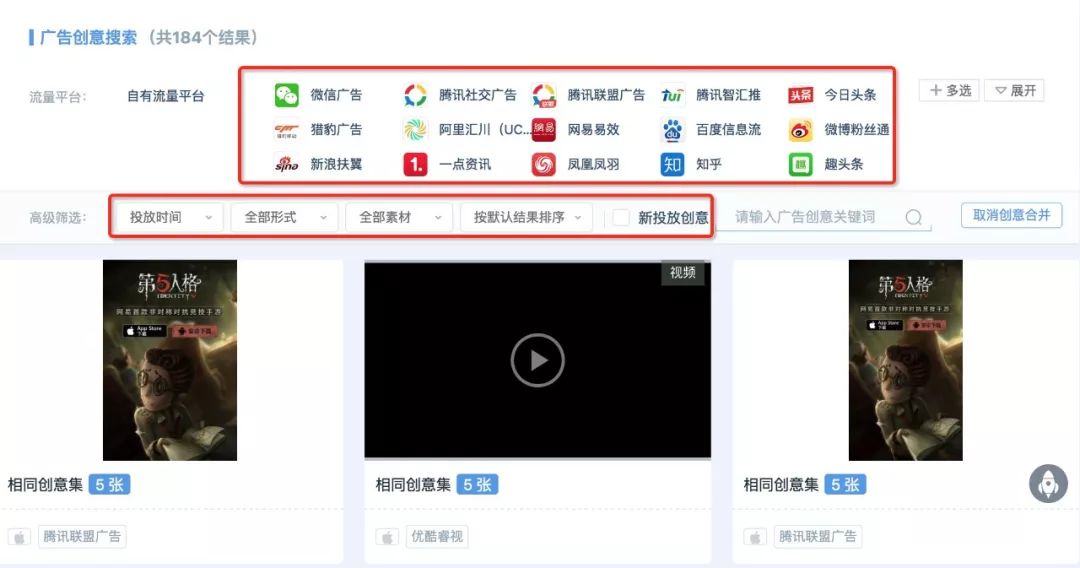Click the 今日头条 label
The width and height of the screenshot is (1080, 568).
pyautogui.click(x=850, y=95)
